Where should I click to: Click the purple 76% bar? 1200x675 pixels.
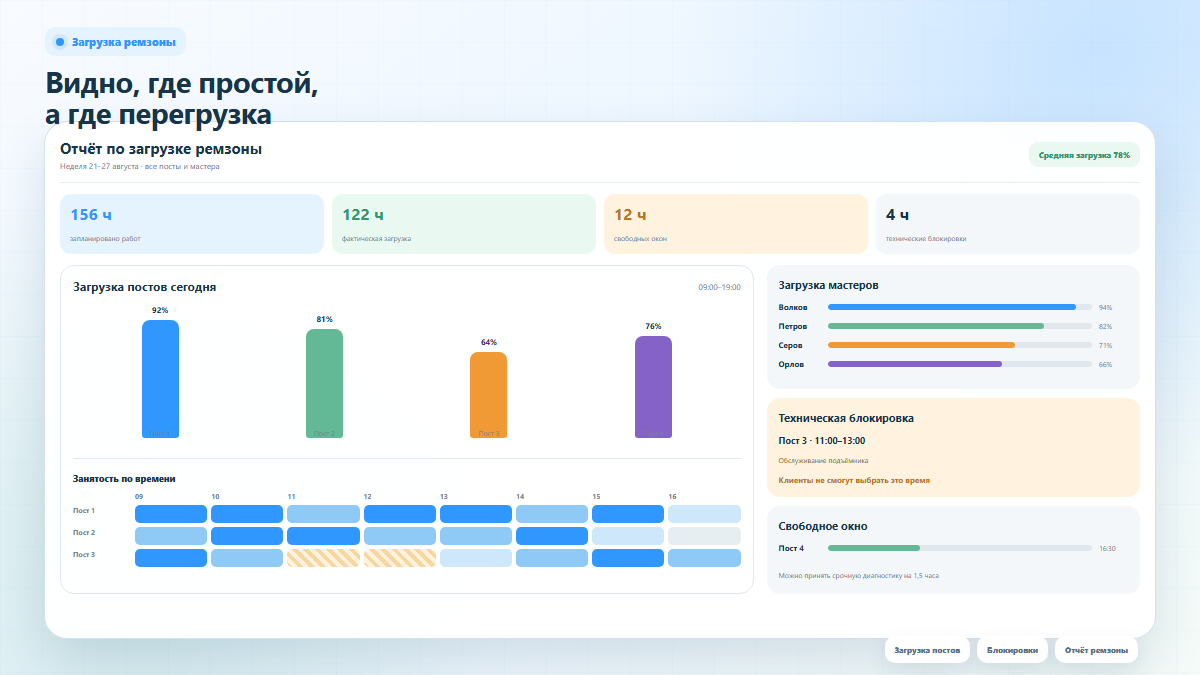(653, 387)
